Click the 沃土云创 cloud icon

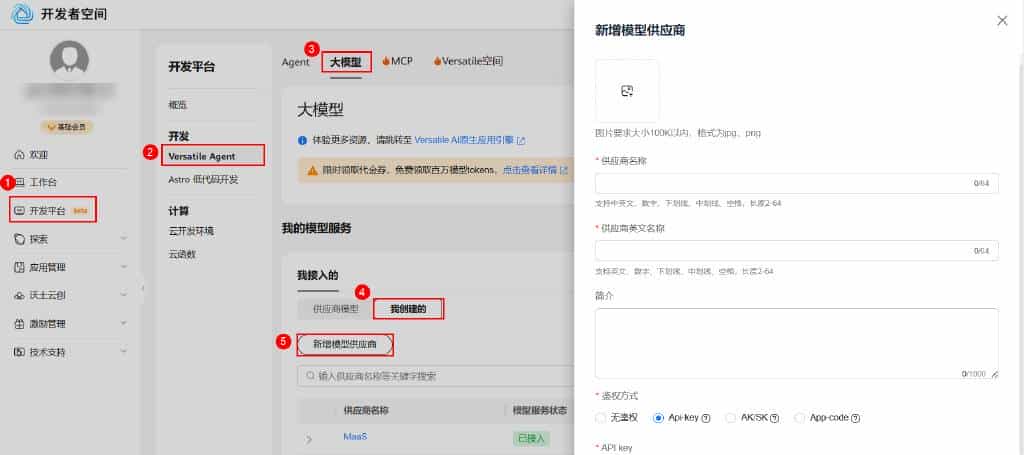click(x=19, y=295)
